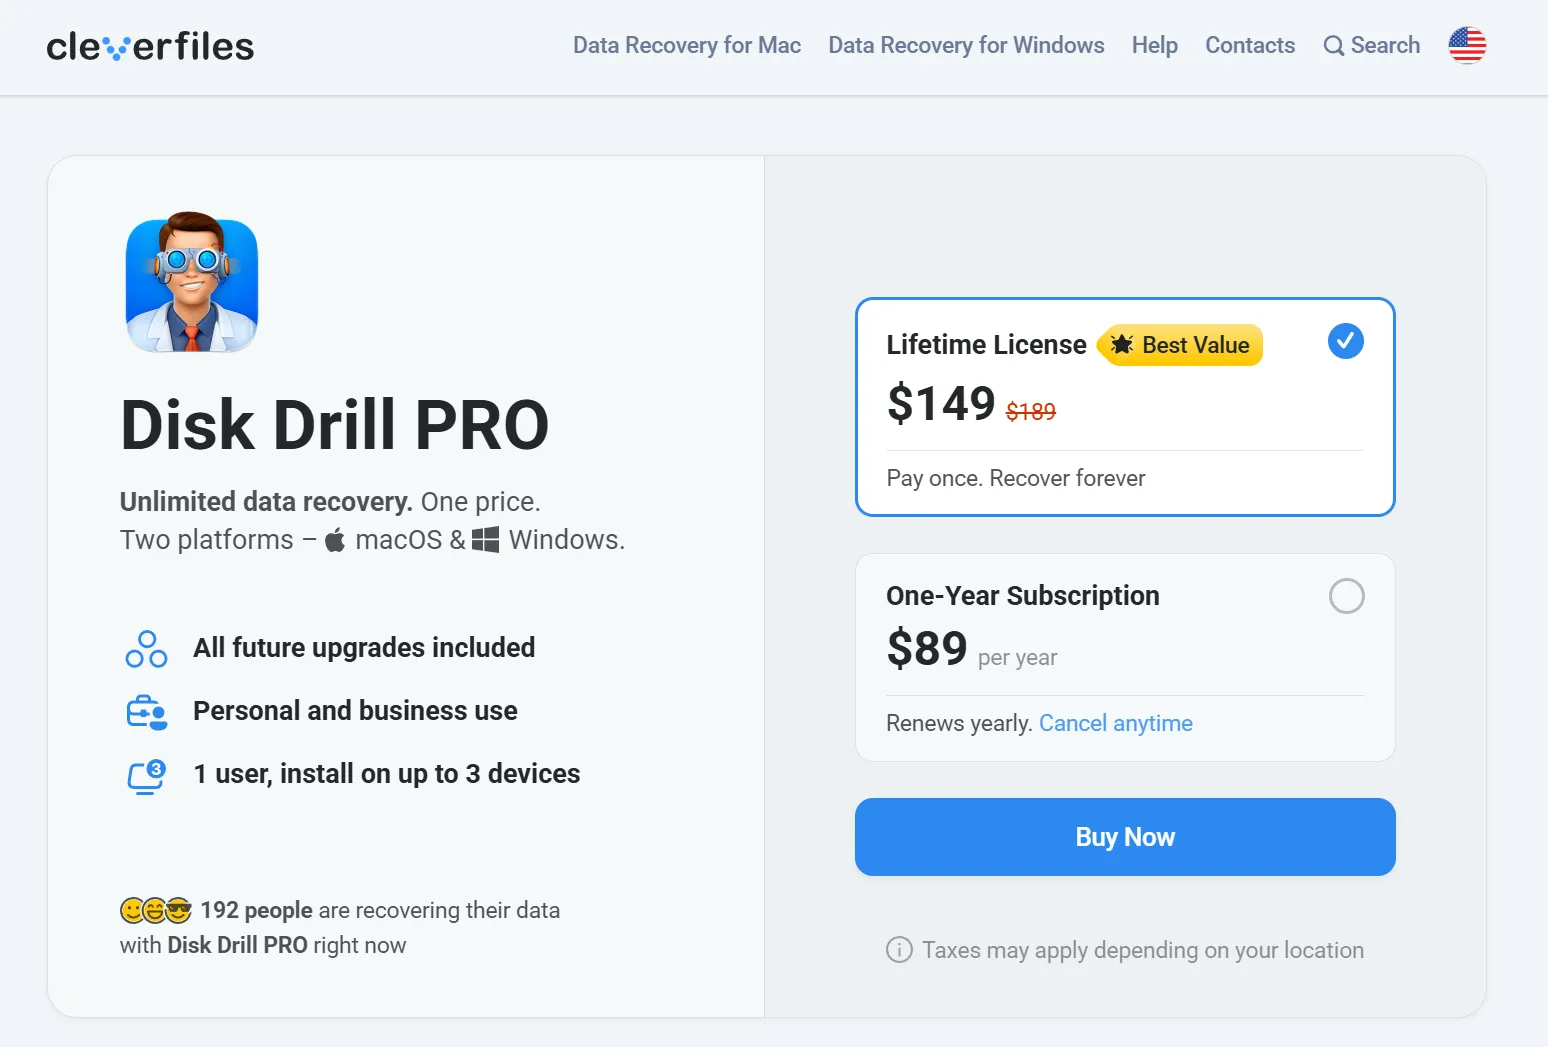Open Data Recovery for Mac page
This screenshot has height=1047, width=1548.
(687, 45)
